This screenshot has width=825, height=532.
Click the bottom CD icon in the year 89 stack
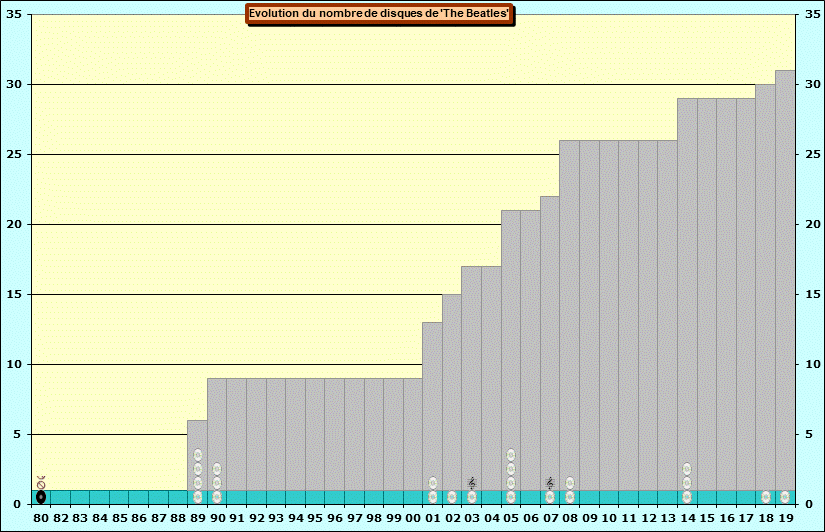tap(198, 497)
